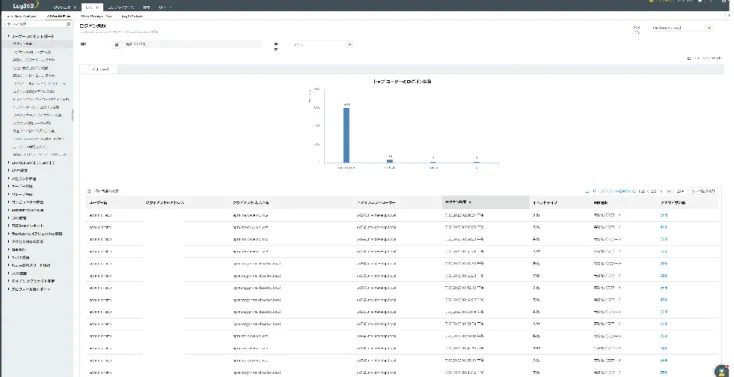The image size is (734, 377).
Task: Open the domain dropdown at top right
Action: [682, 28]
